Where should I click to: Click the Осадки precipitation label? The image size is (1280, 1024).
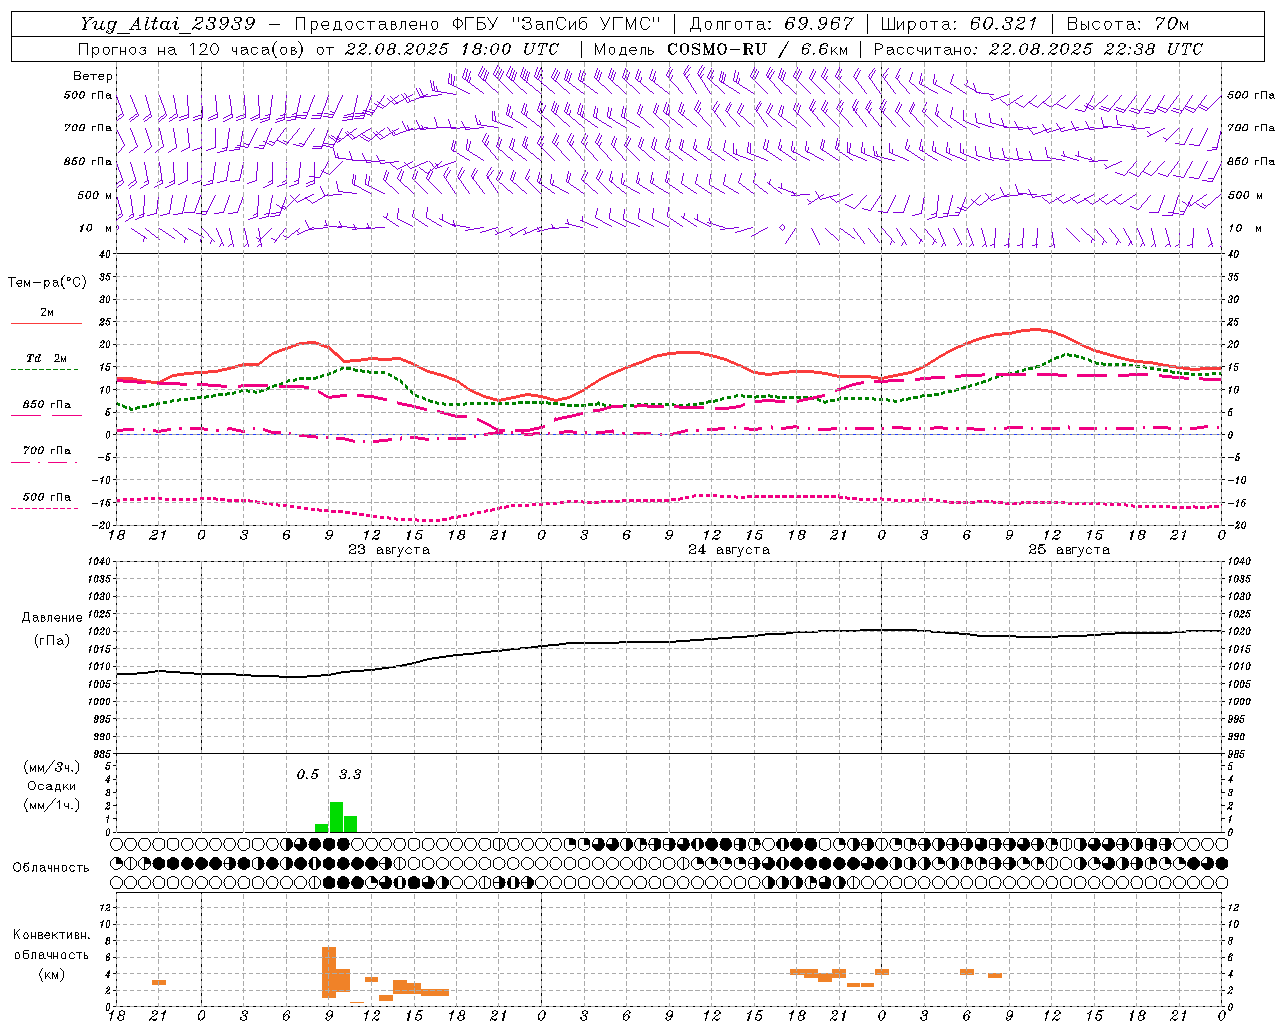[x=51, y=786]
